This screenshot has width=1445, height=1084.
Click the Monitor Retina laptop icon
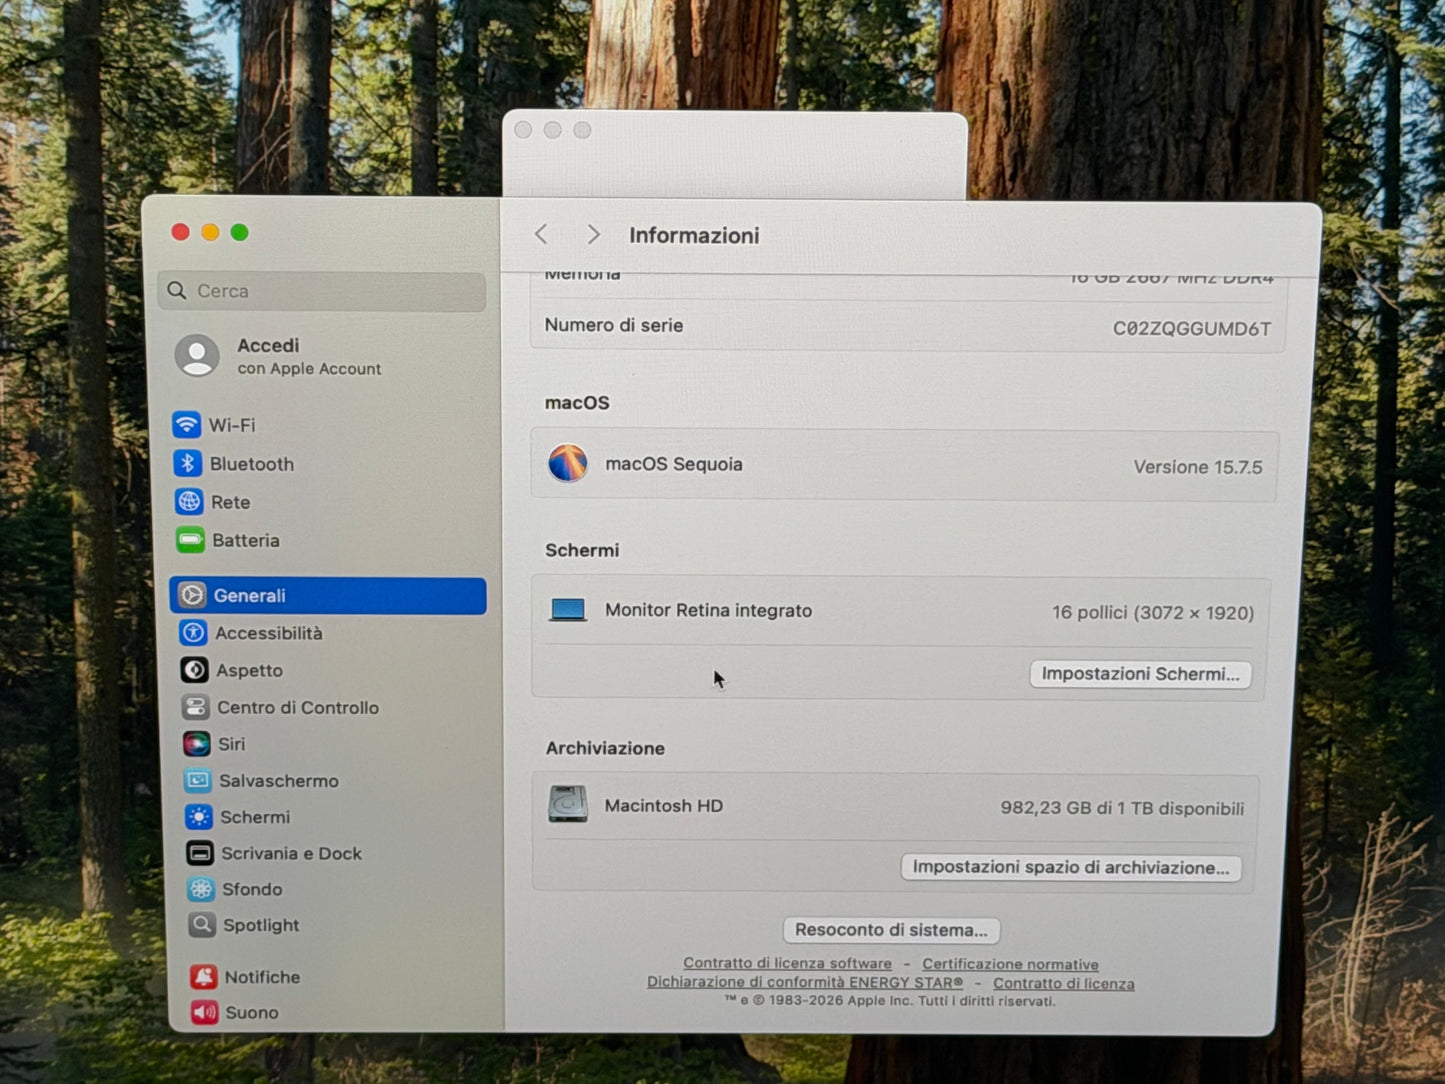(x=568, y=610)
